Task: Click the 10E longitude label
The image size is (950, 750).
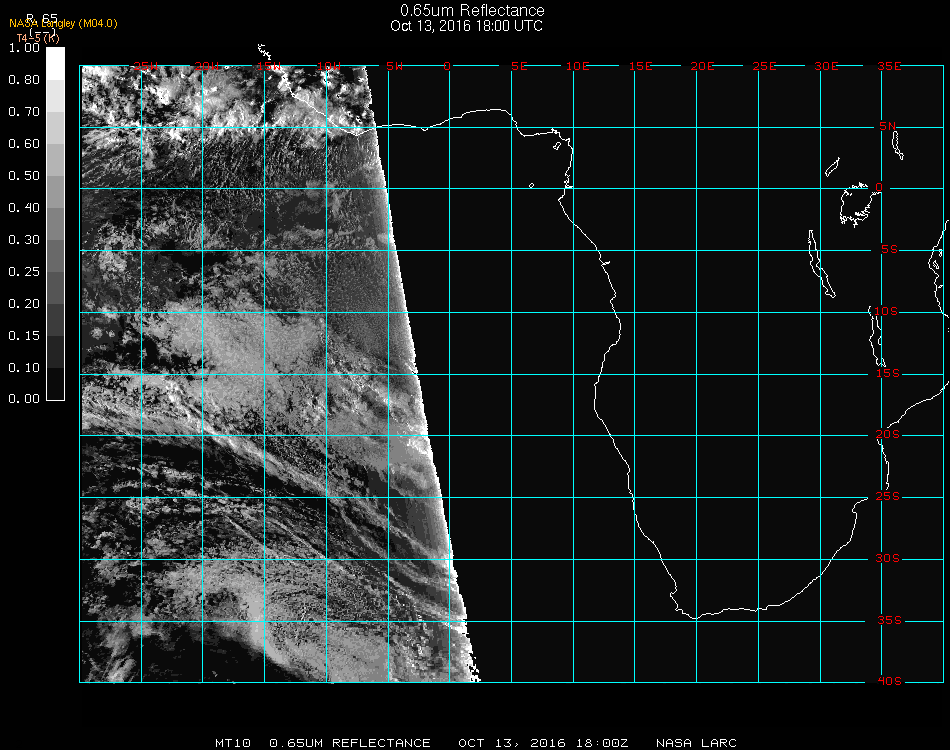Action: pyautogui.click(x=577, y=66)
